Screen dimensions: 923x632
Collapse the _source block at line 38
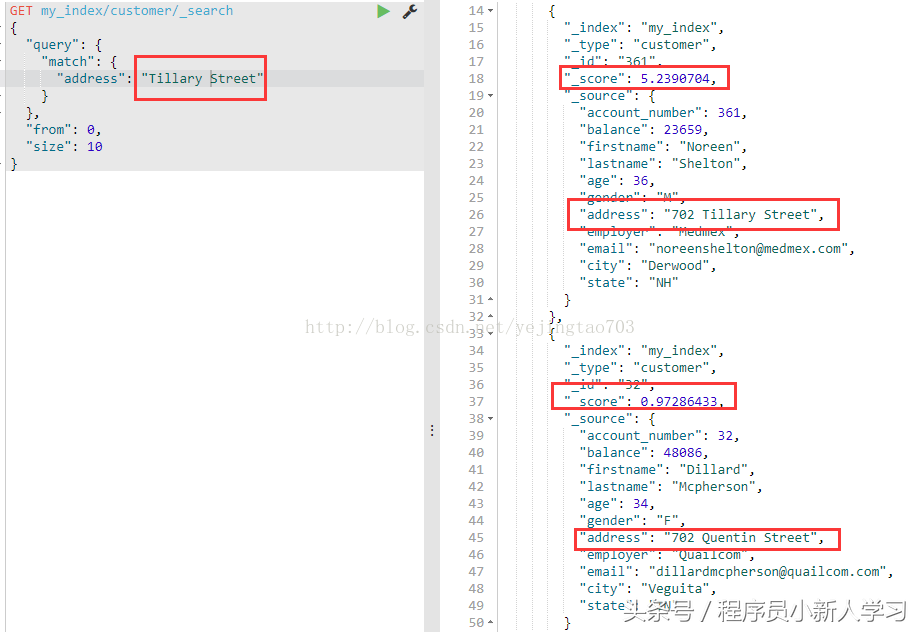tap(491, 418)
